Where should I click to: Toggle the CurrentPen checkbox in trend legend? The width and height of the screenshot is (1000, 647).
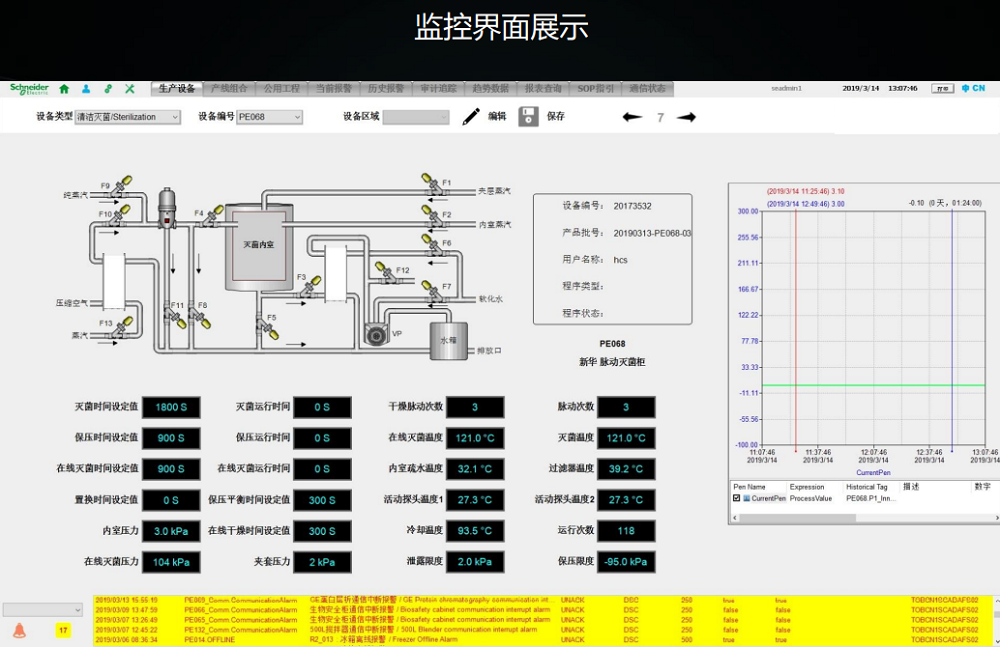[x=737, y=498]
